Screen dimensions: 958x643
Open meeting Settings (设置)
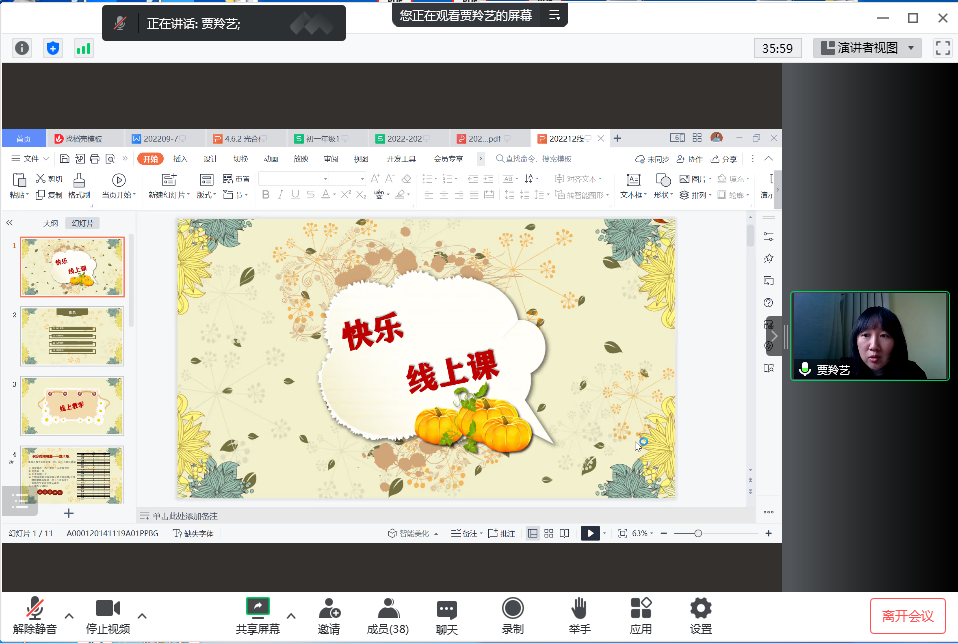tap(701, 608)
